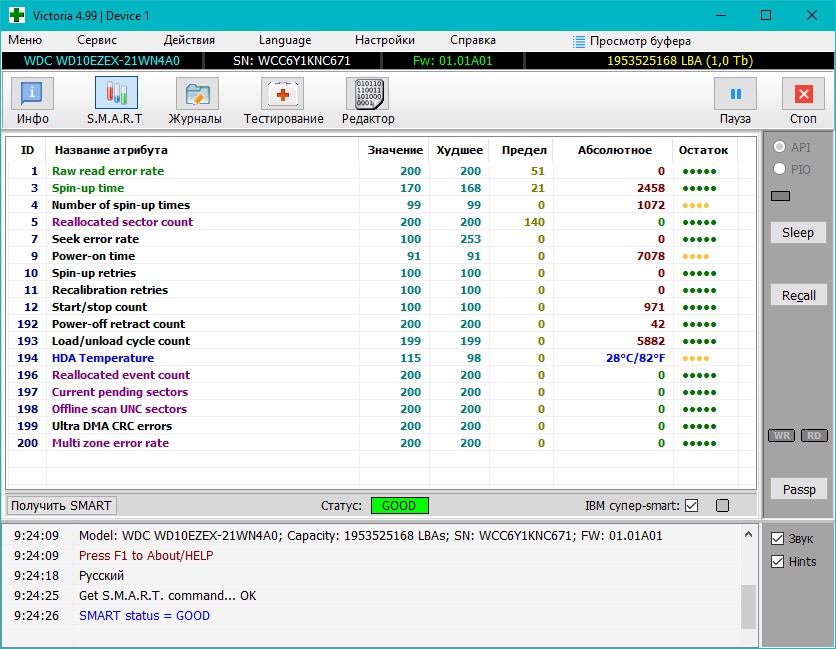Click the Victoria green cross title icon
The width and height of the screenshot is (836, 649).
point(17,15)
